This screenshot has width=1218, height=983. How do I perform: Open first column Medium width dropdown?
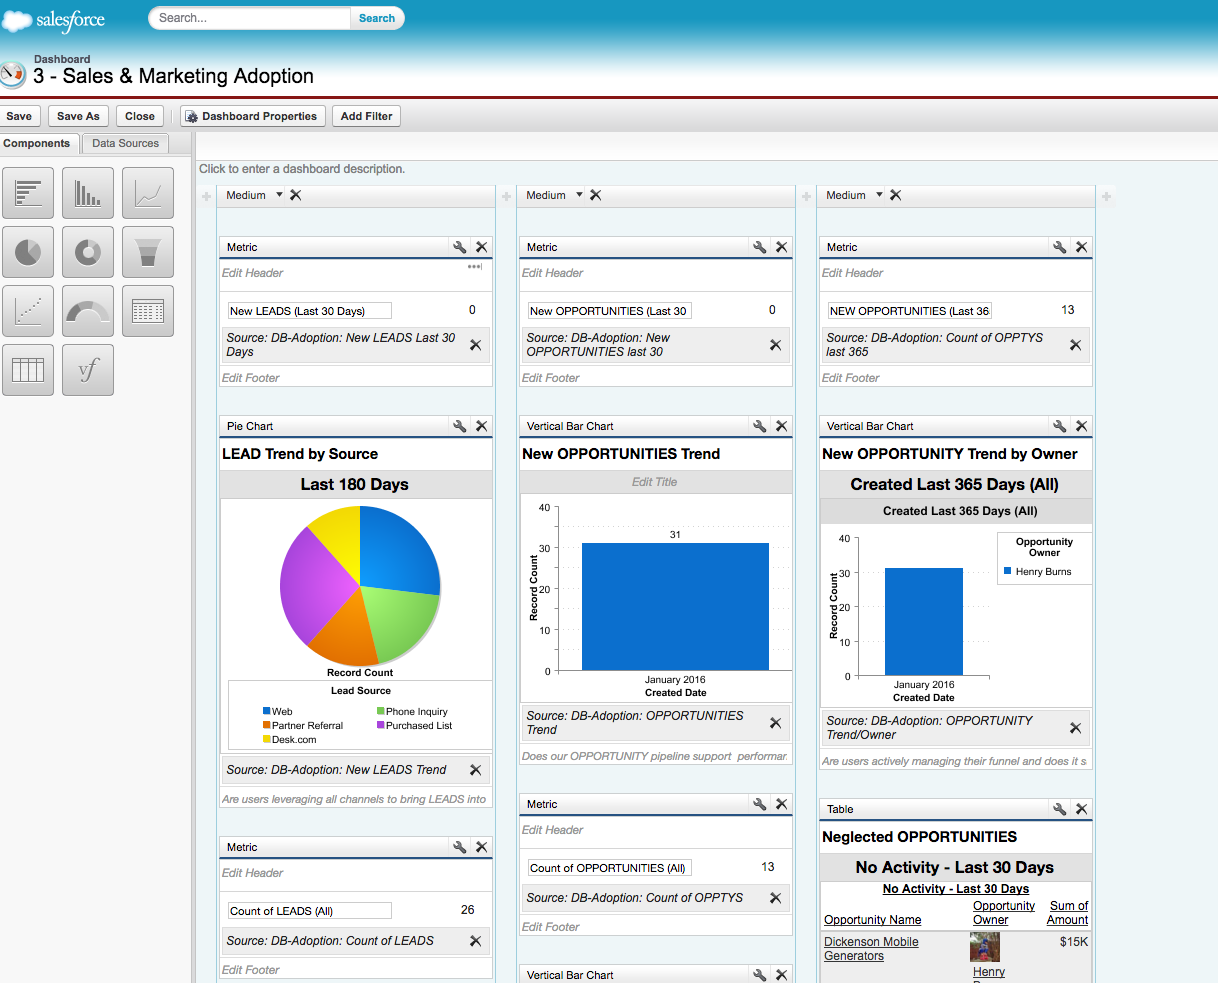280,195
